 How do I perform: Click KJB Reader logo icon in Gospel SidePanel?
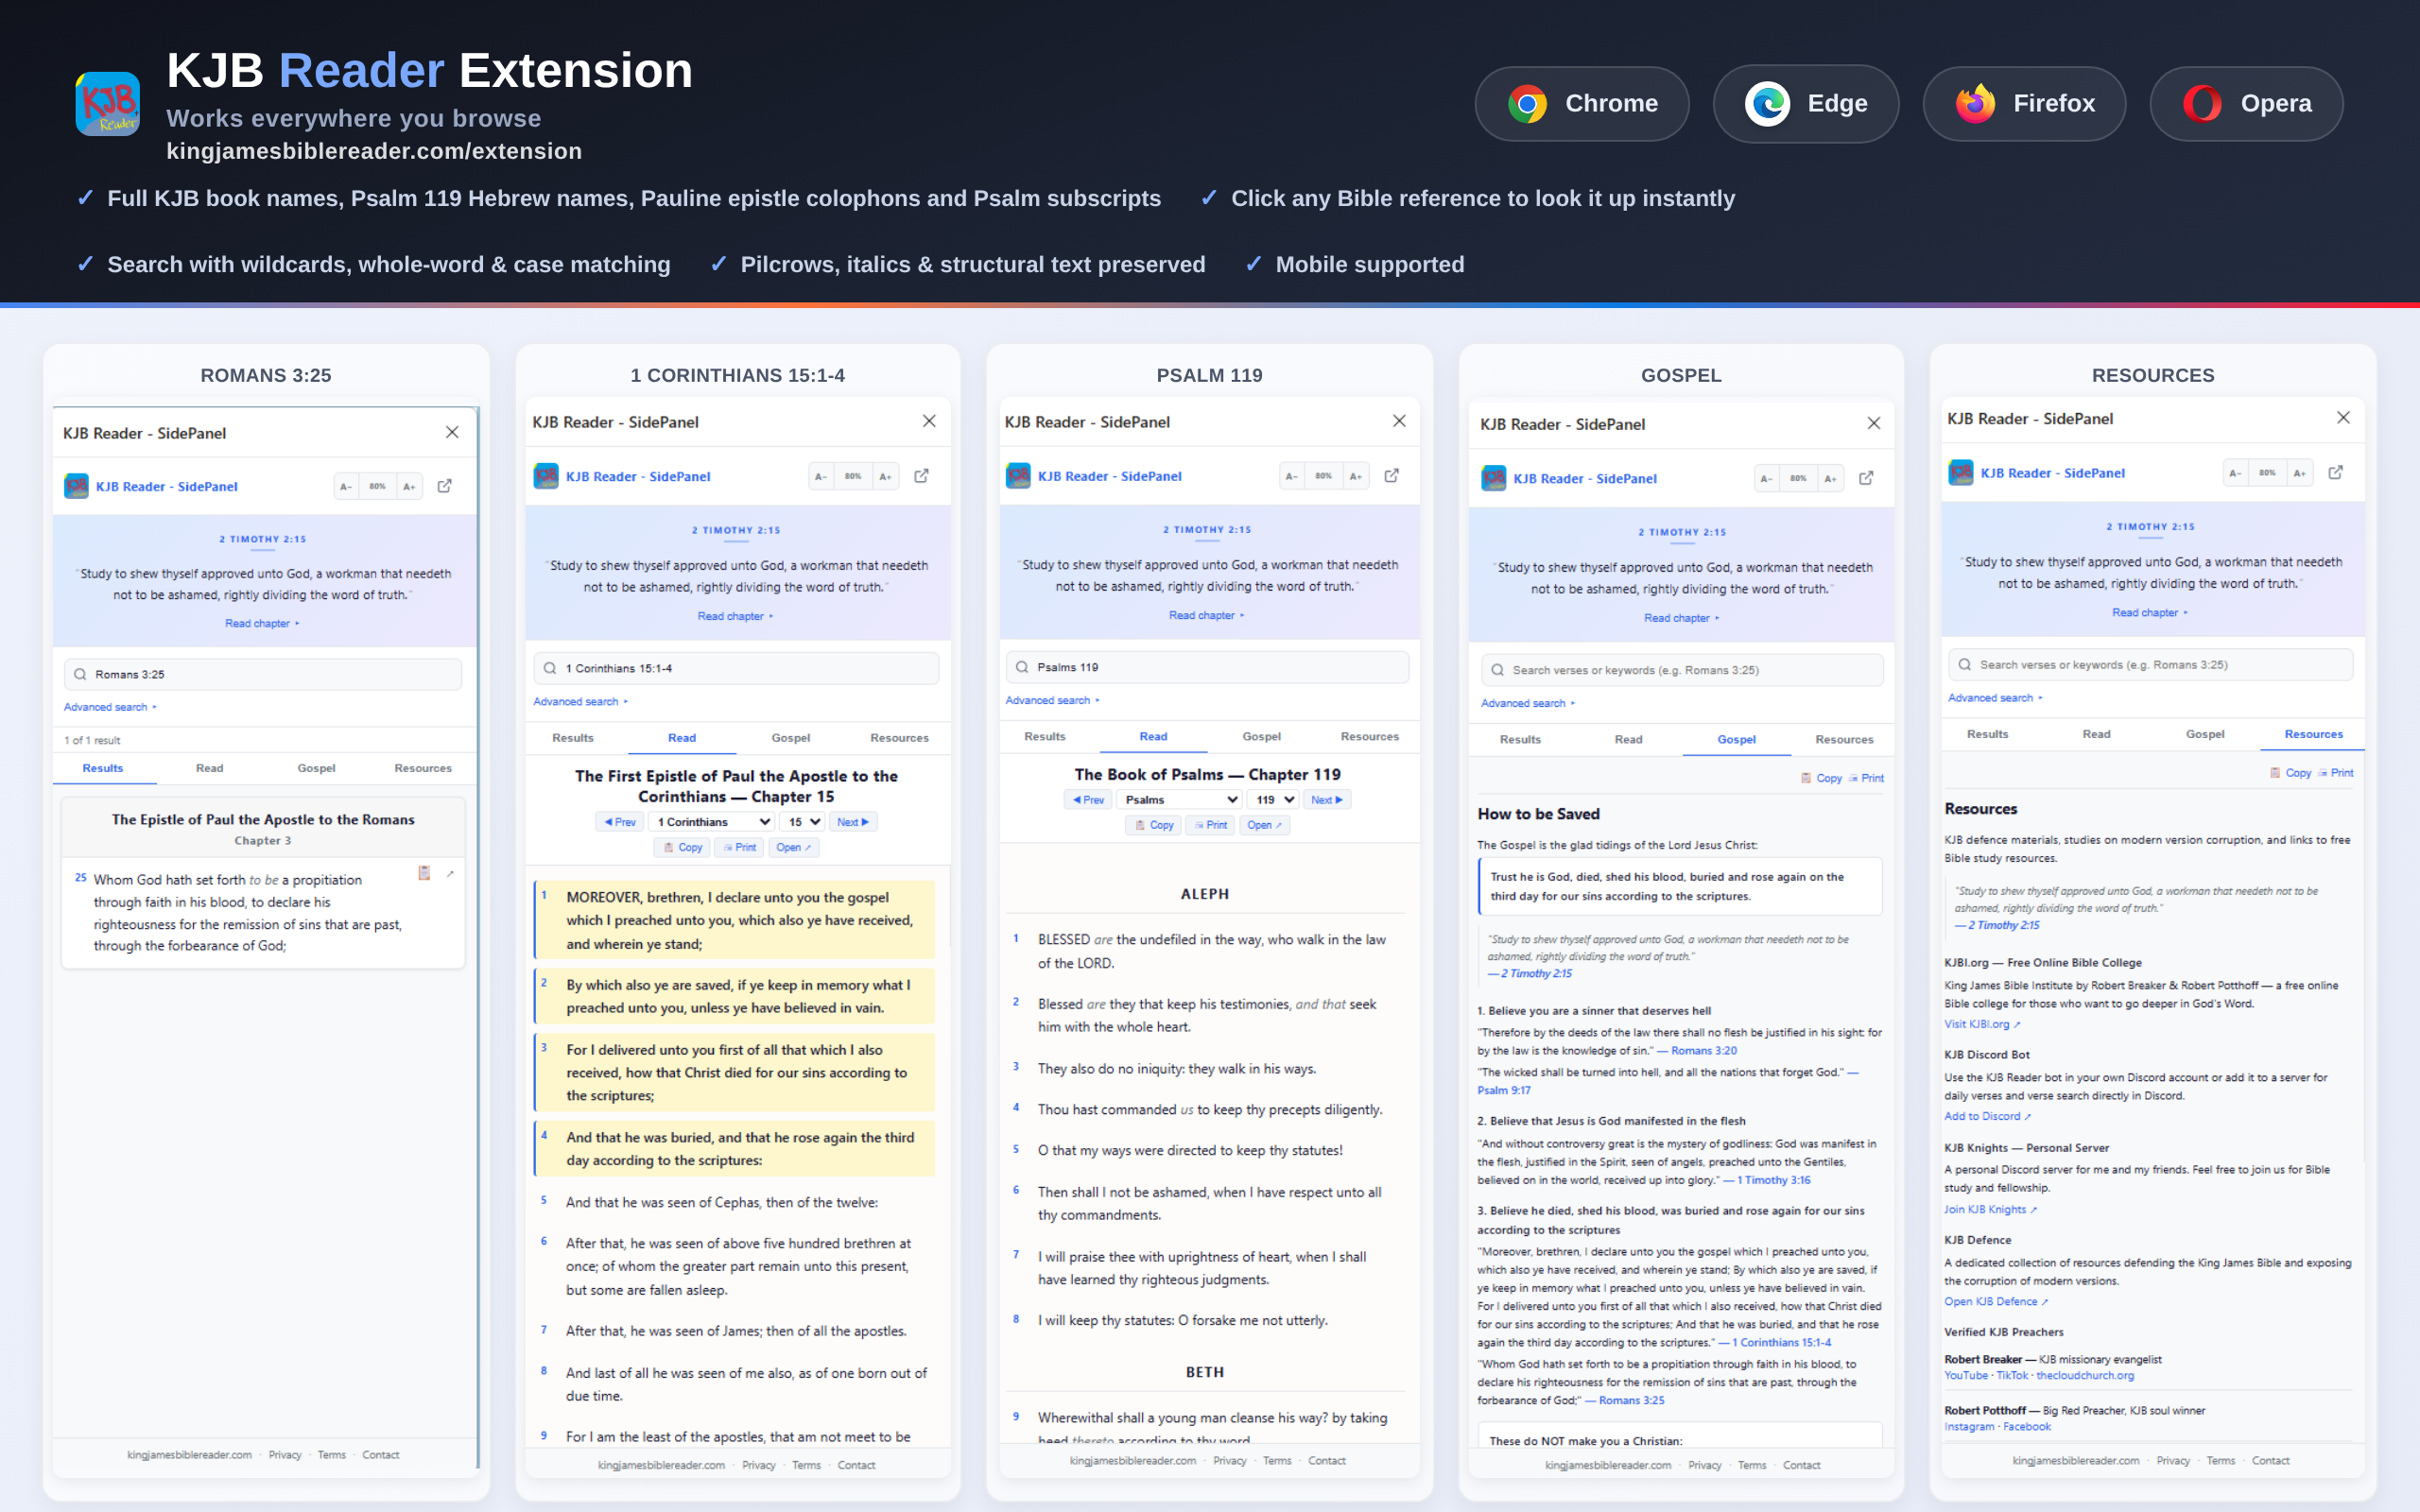(x=1493, y=478)
